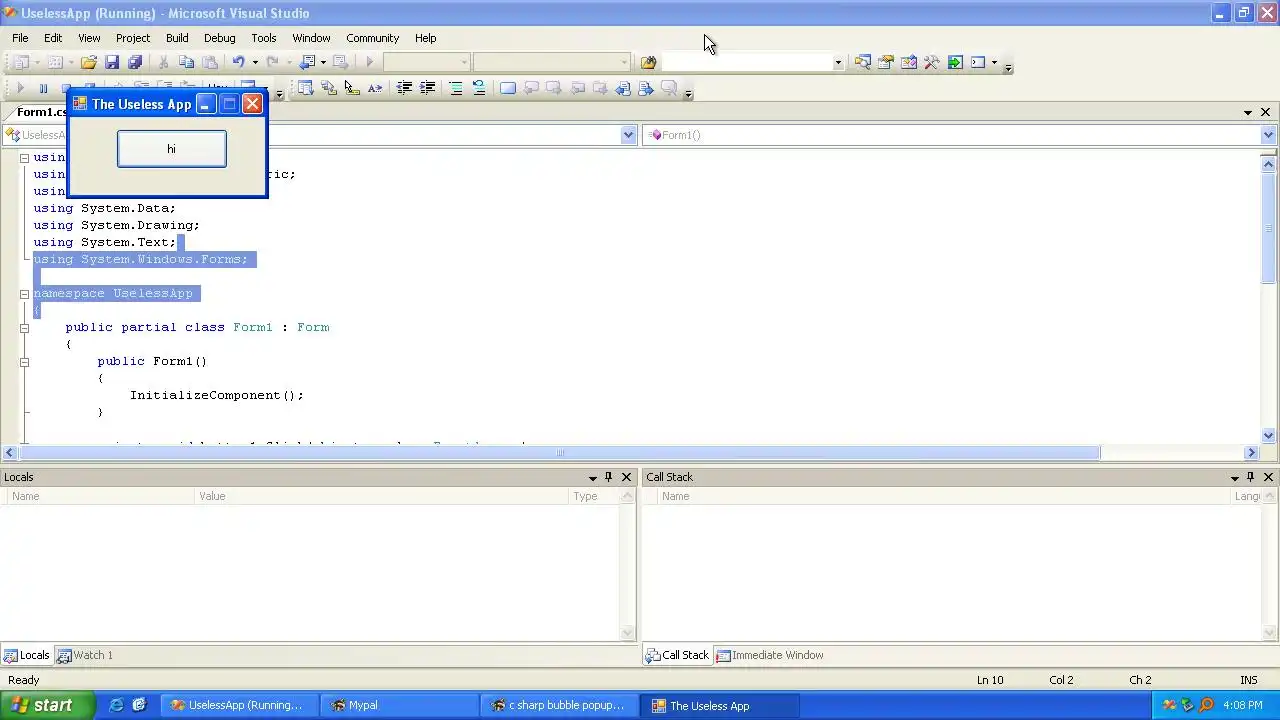Switch to UselessApp (Running) taskbar button
Screen dimensions: 1280x720
coord(239,705)
